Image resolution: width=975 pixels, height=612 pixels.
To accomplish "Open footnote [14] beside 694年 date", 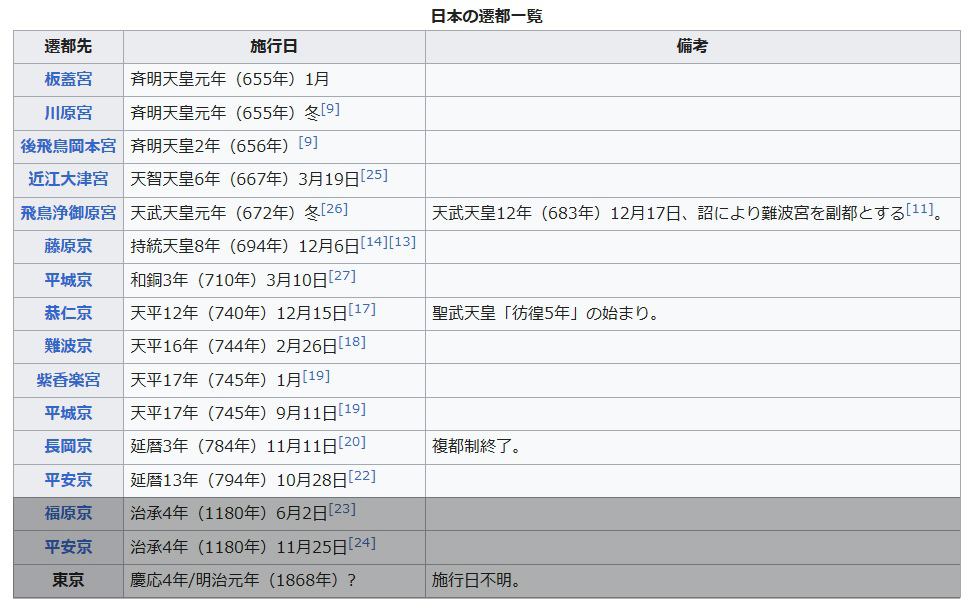I will point(374,242).
